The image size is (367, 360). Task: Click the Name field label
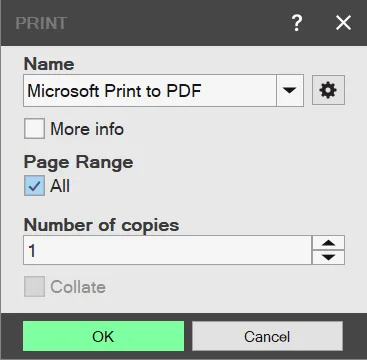[x=49, y=64]
